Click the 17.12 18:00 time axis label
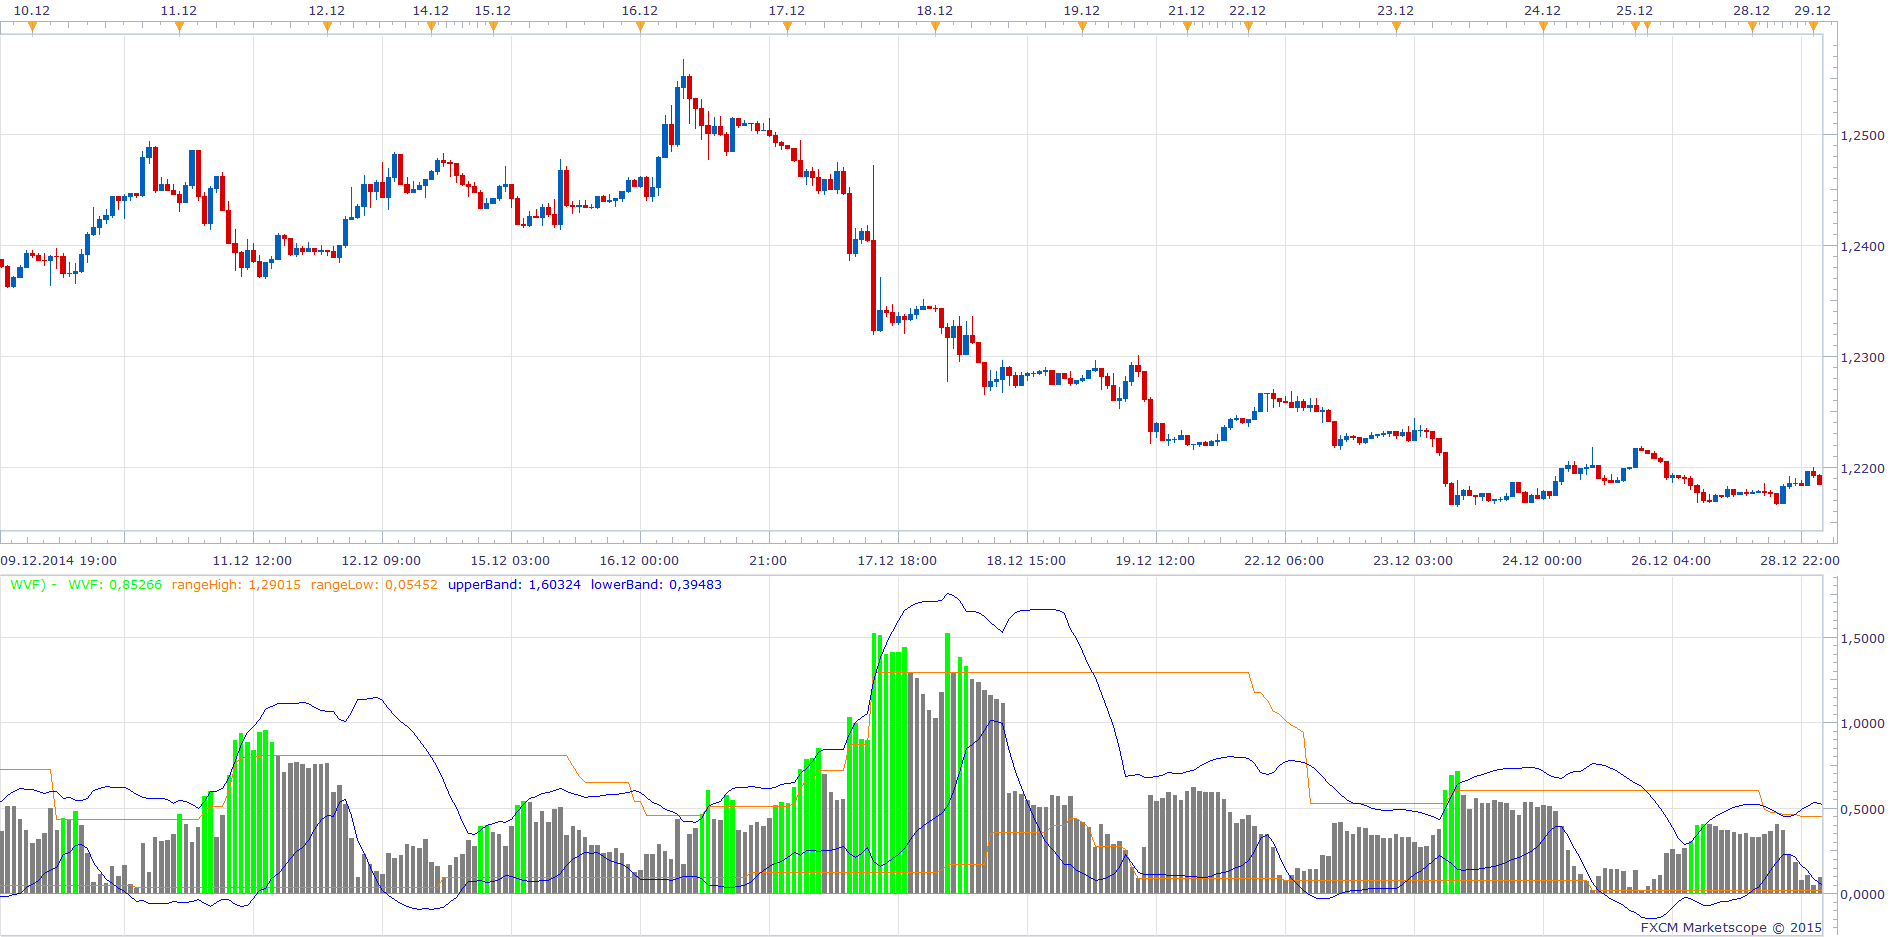 tap(897, 561)
